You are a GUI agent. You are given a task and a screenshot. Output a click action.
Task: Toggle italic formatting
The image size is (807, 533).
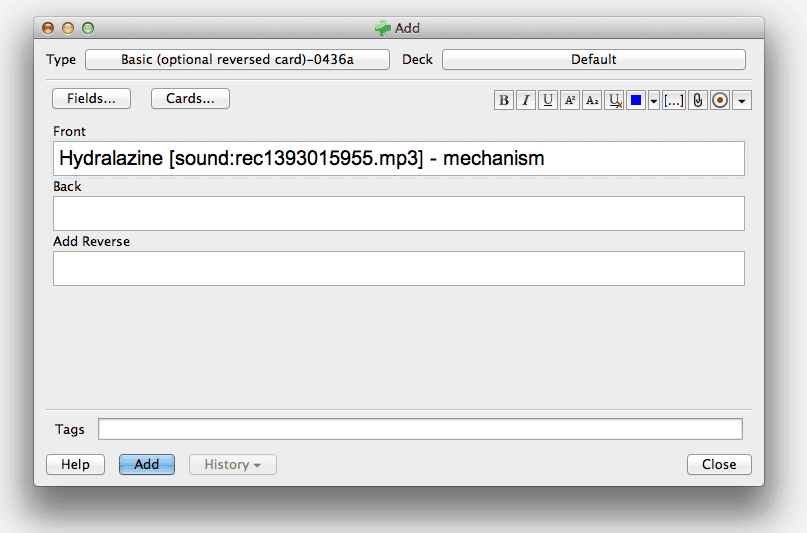525,100
